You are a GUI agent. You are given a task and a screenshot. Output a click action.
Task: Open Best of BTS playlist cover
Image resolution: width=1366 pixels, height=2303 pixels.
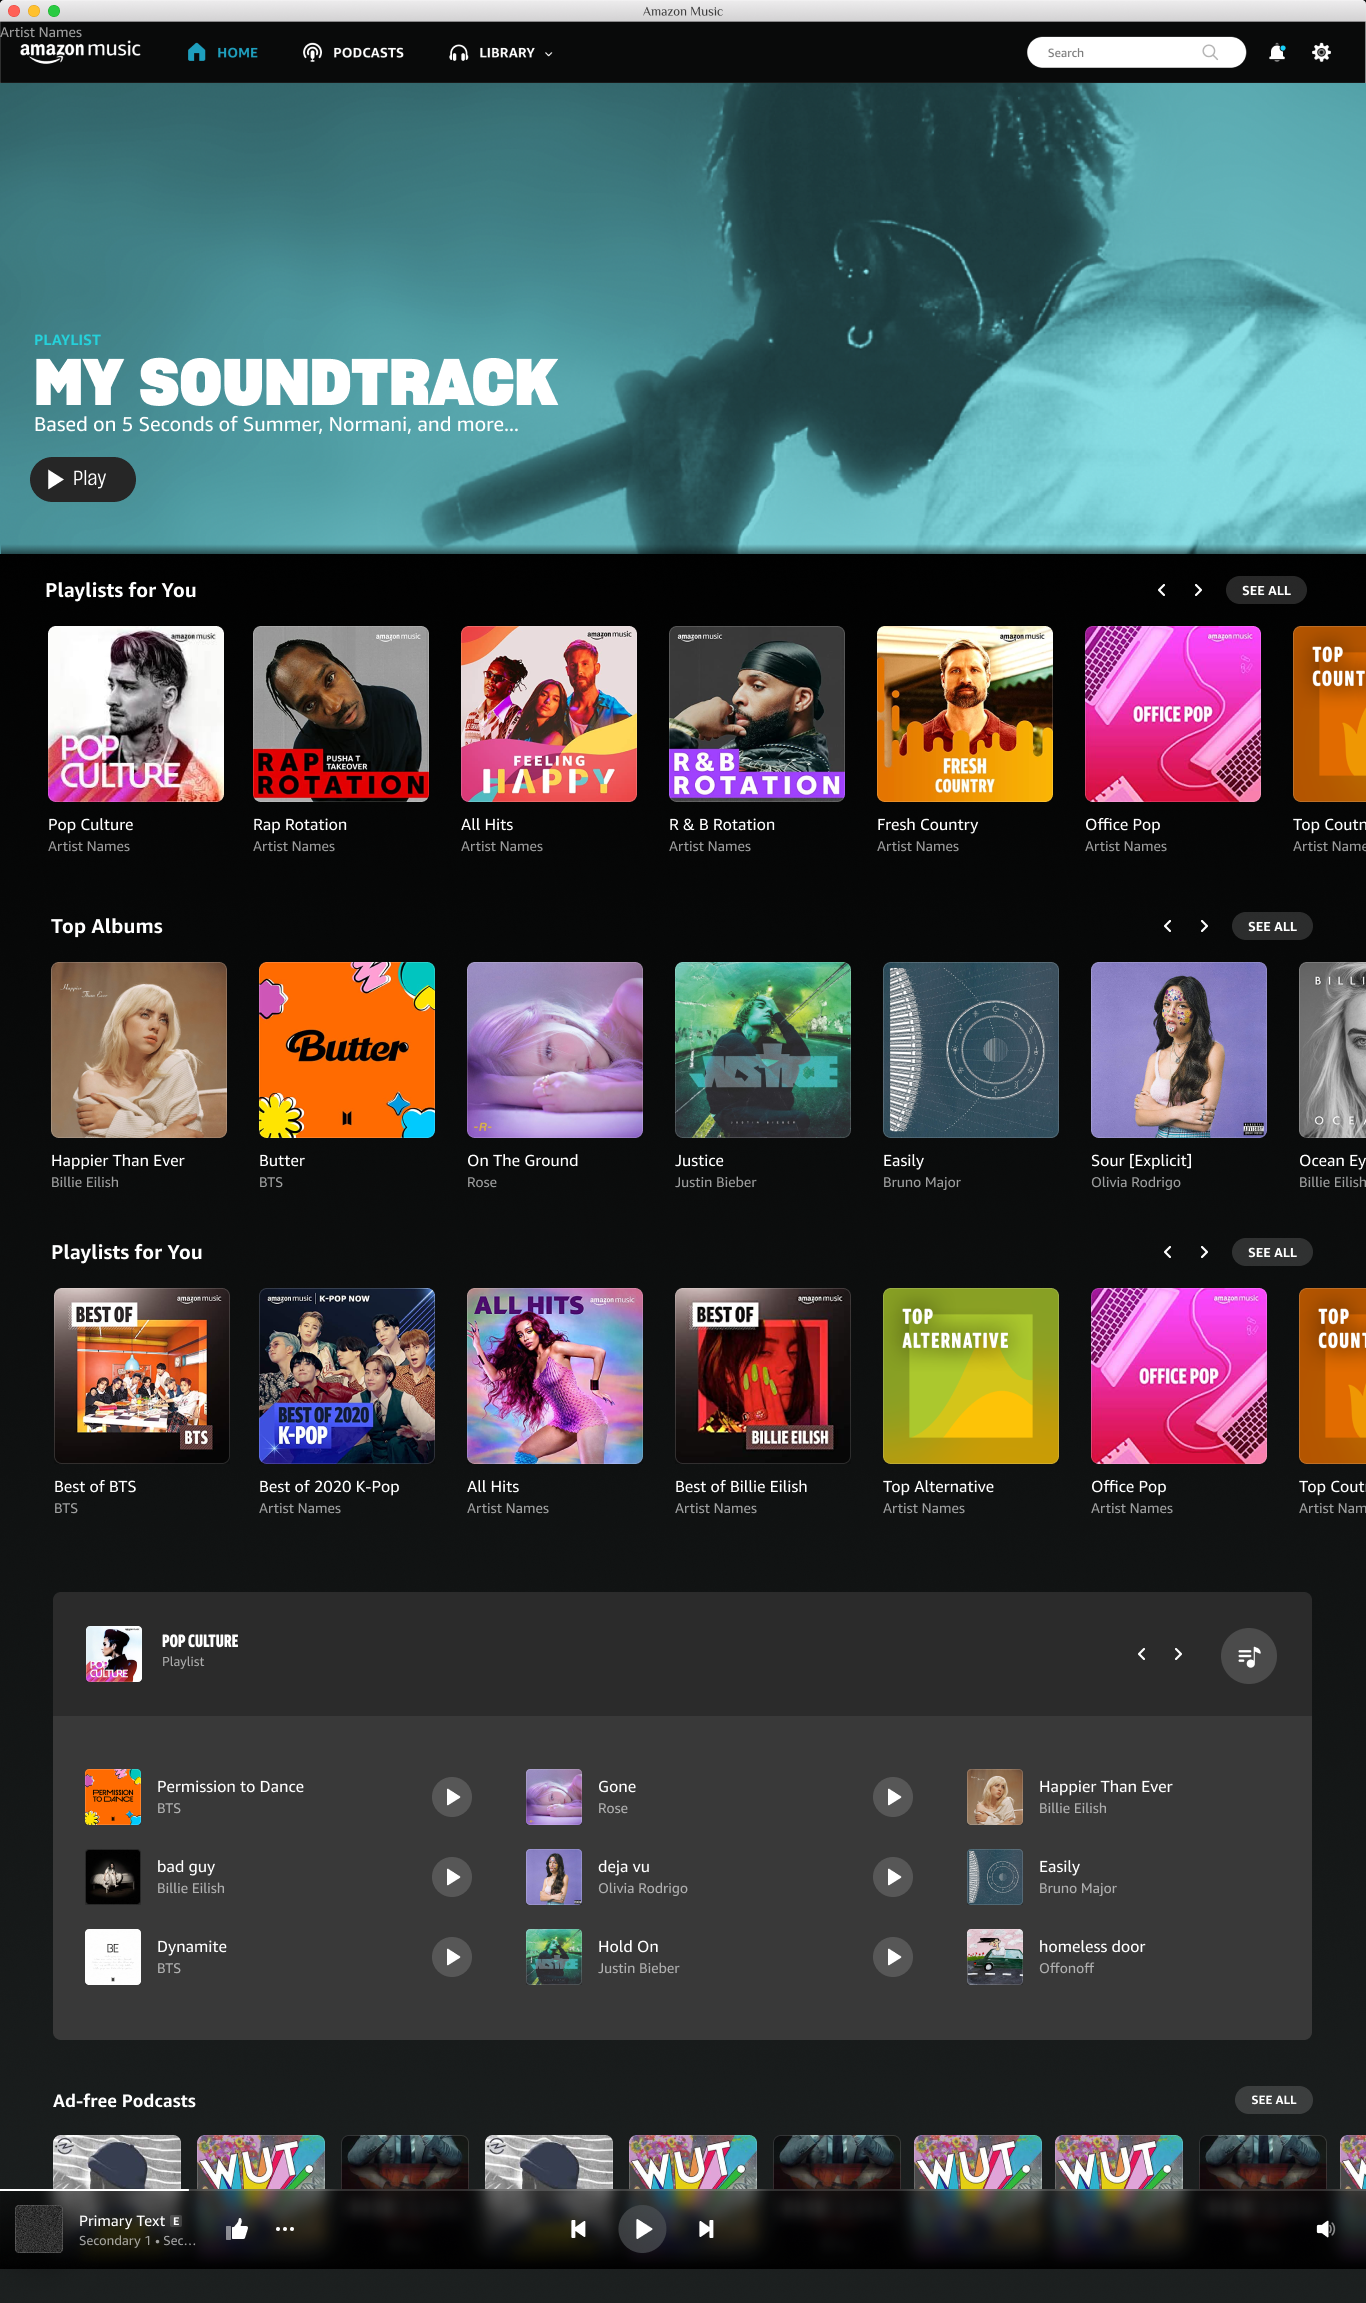pos(142,1376)
